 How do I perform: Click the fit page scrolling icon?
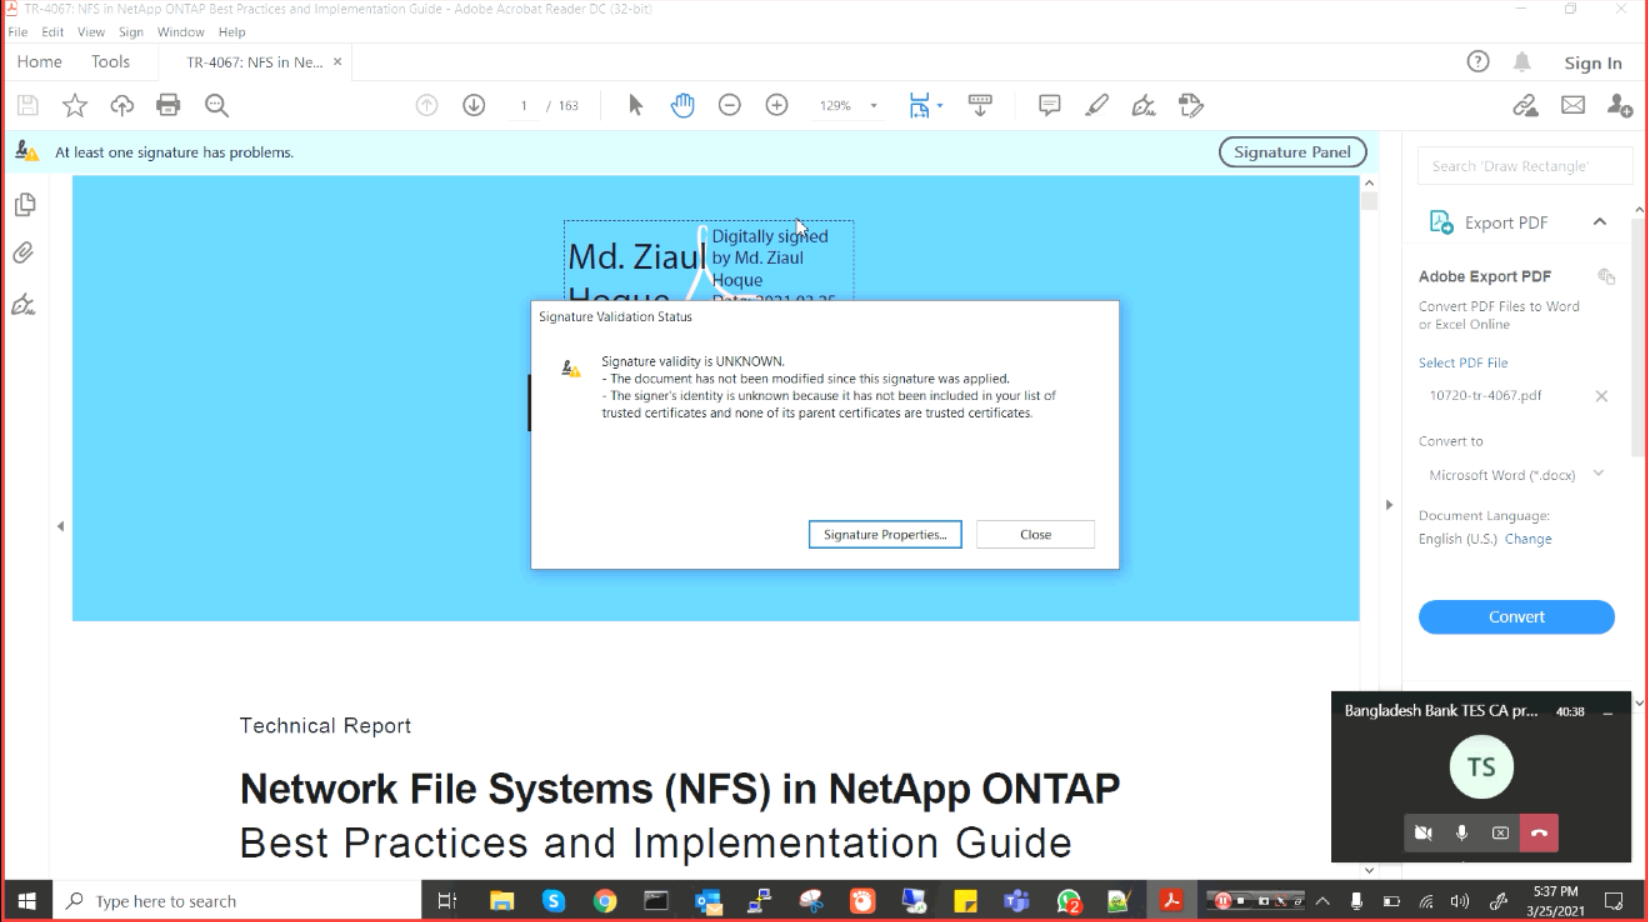tap(919, 105)
